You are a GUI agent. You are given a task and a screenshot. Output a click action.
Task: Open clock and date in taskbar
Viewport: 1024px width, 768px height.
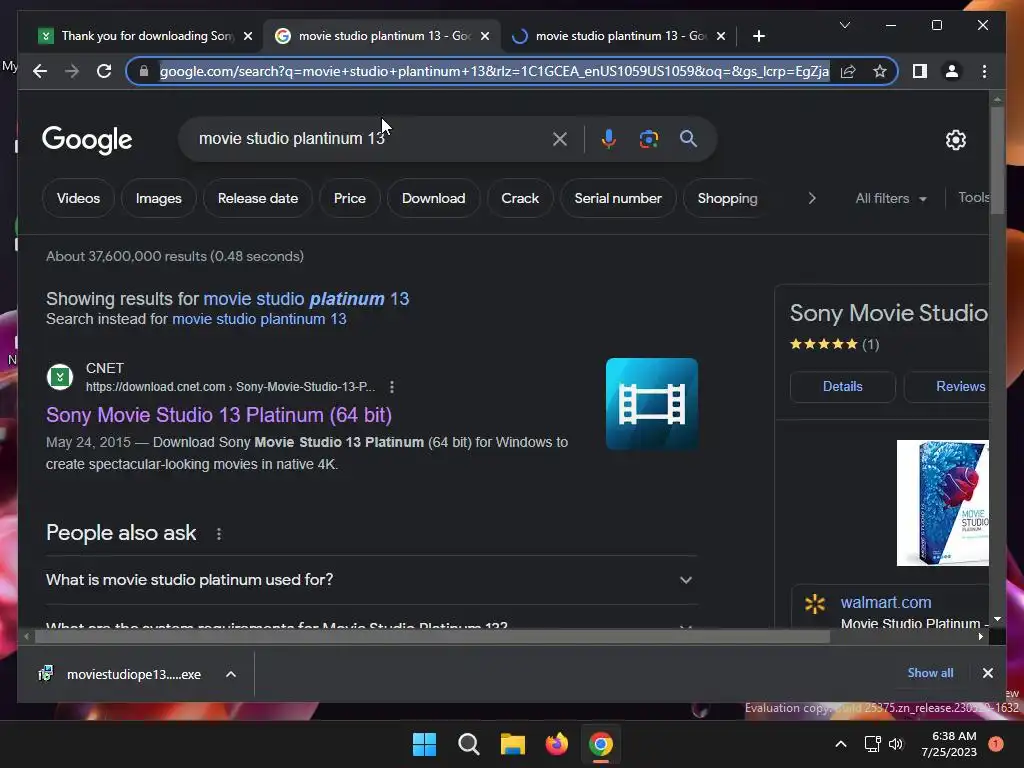click(949, 744)
